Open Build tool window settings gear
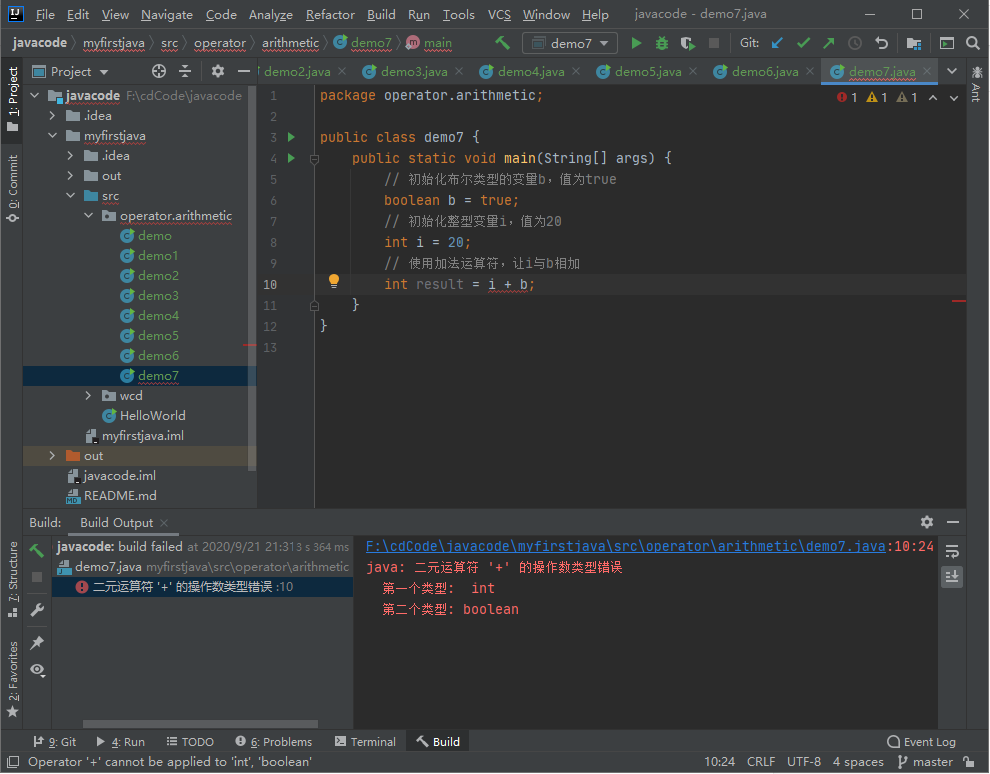 [927, 522]
